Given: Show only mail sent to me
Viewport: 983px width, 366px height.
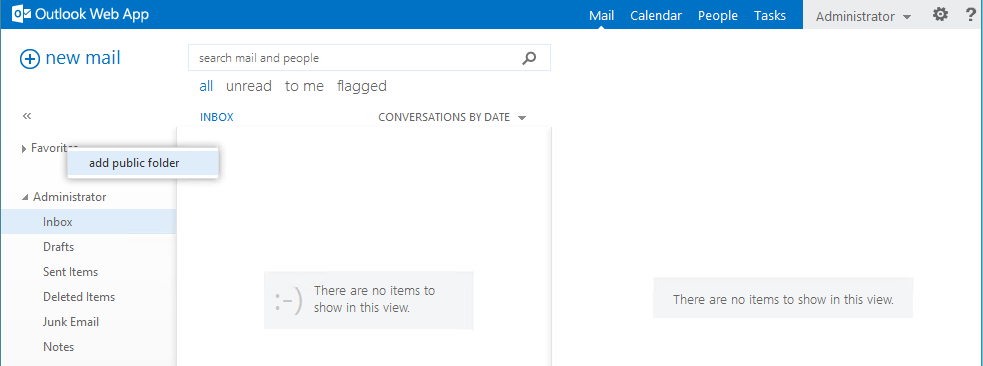Looking at the screenshot, I should [304, 86].
